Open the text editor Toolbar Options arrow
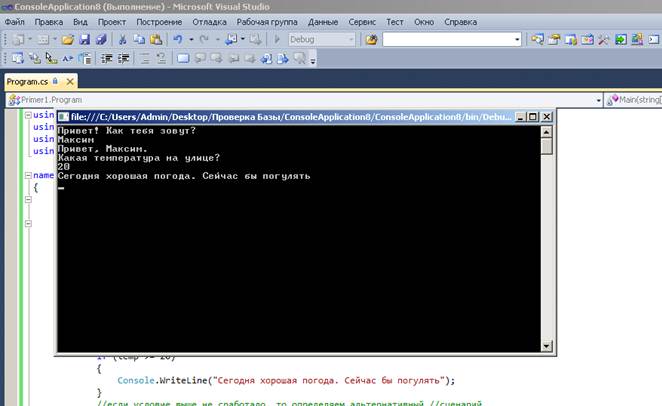Viewport: 662px width, 406px height. [313, 59]
